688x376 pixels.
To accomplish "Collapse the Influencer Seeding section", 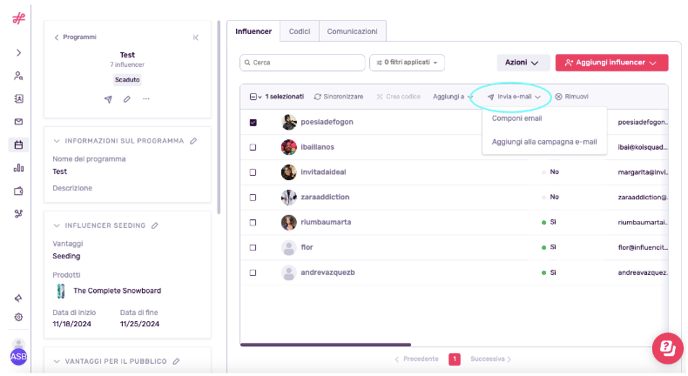I will (56, 226).
